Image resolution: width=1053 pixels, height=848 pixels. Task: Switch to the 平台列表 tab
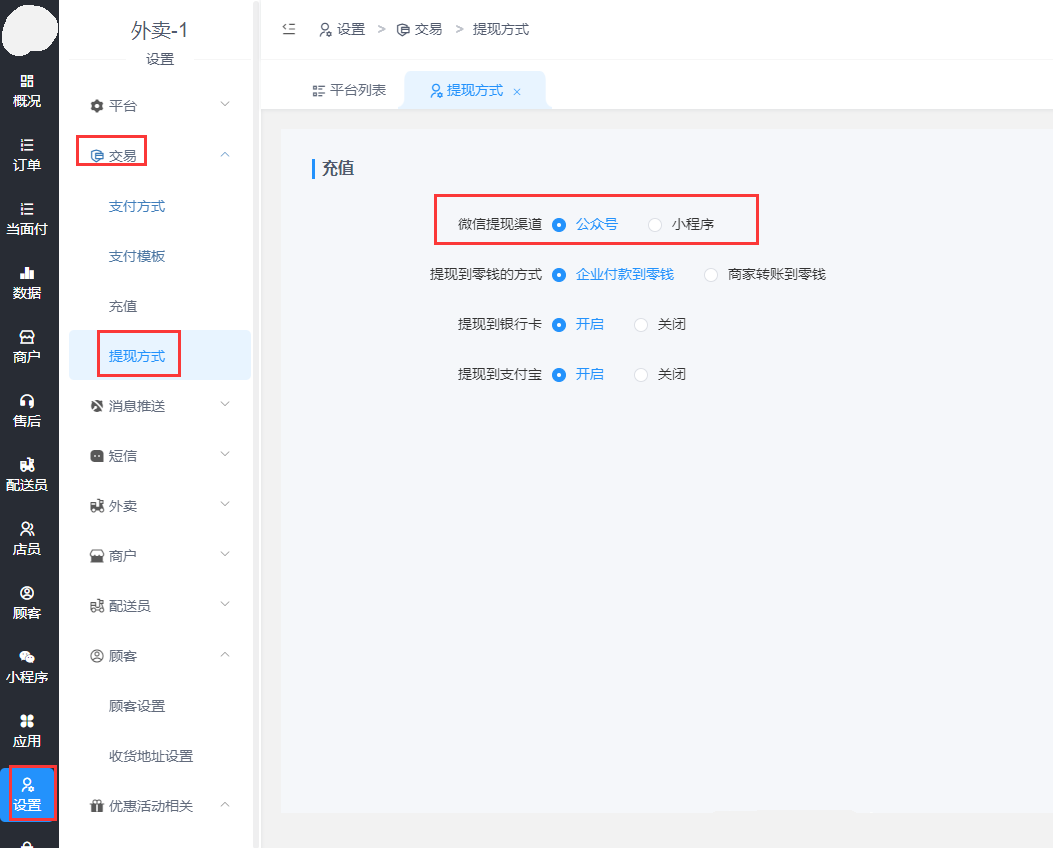coord(349,91)
